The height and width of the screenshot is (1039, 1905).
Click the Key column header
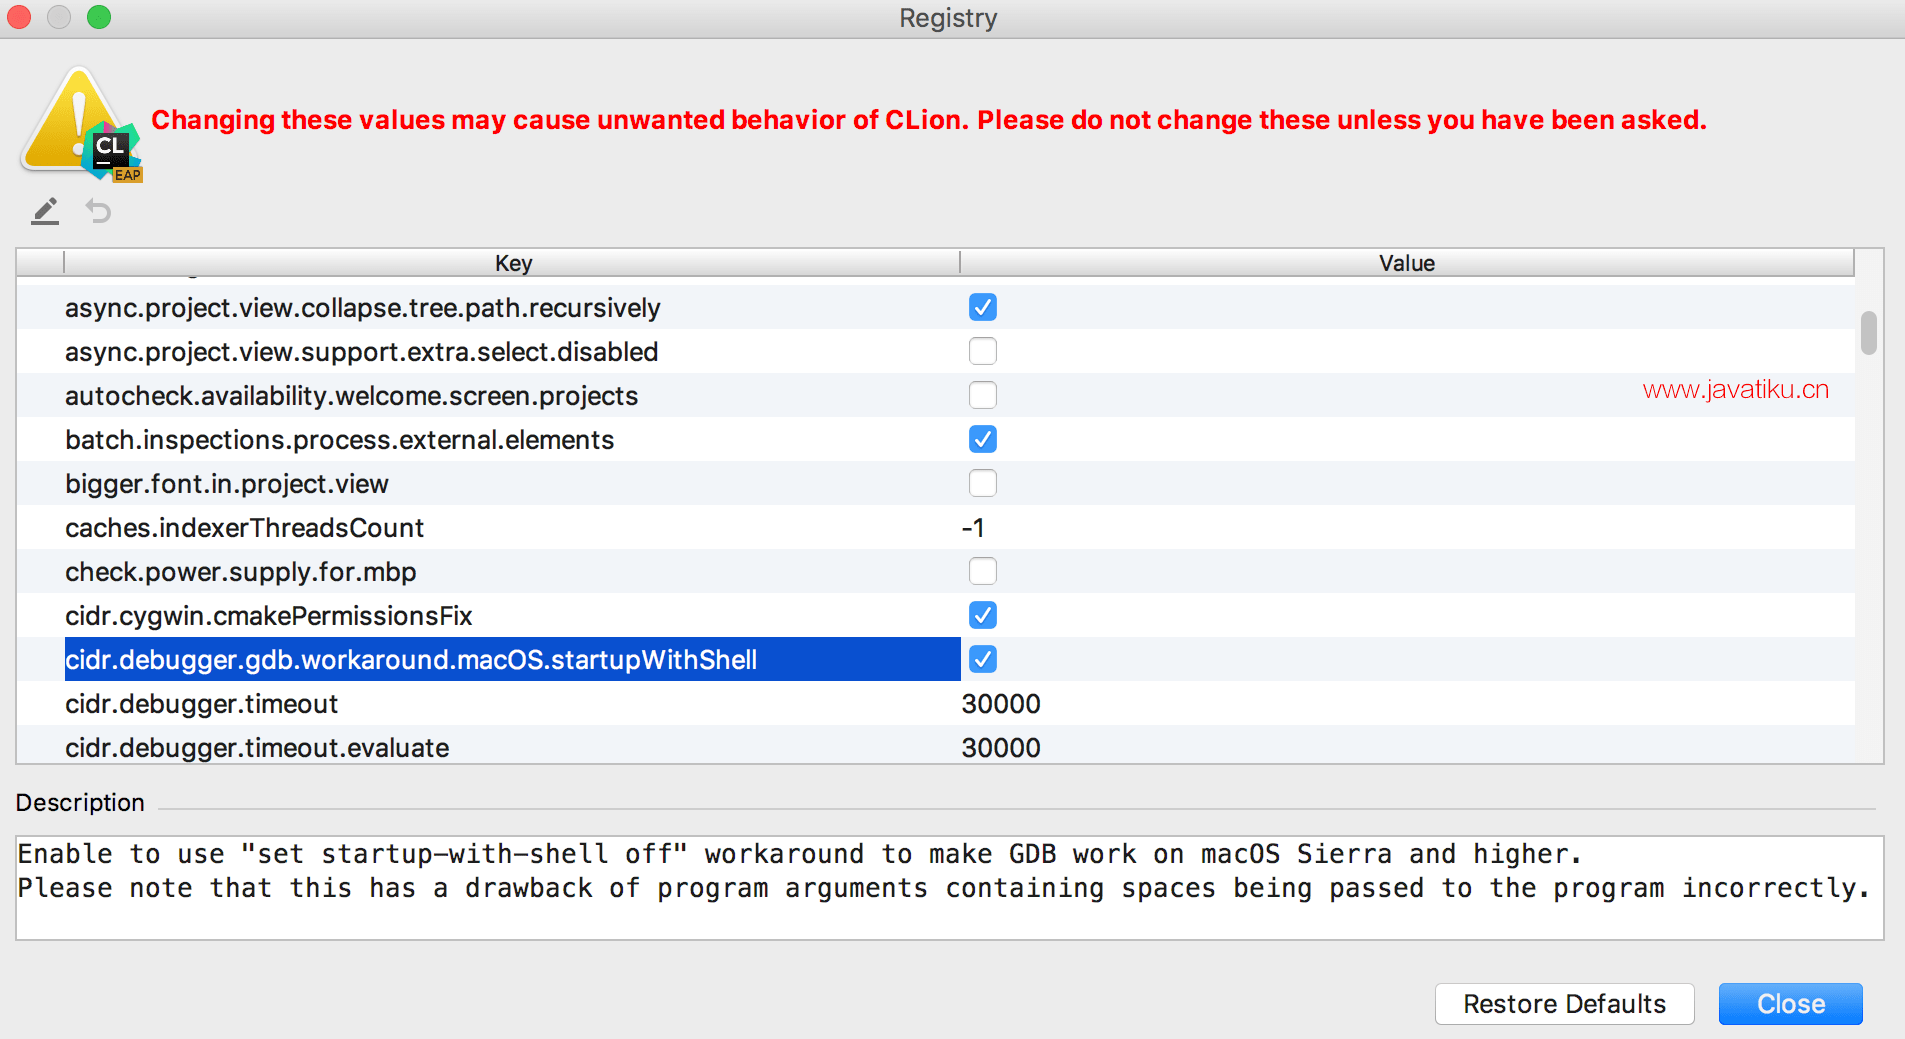(512, 263)
